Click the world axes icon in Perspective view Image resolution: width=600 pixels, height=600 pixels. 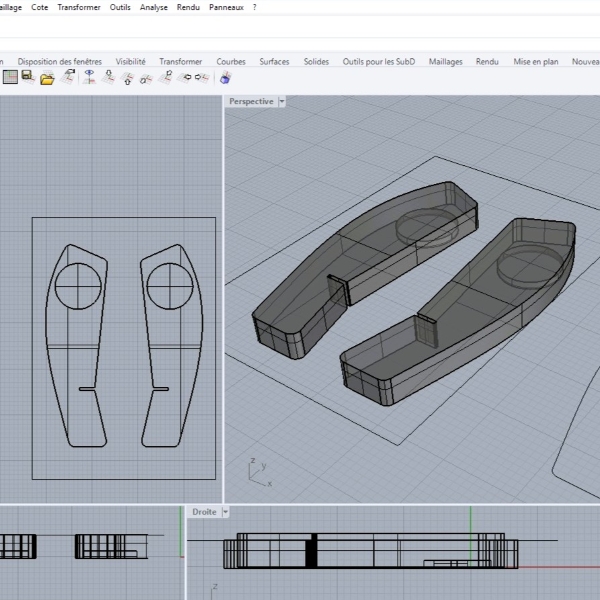coord(258,472)
